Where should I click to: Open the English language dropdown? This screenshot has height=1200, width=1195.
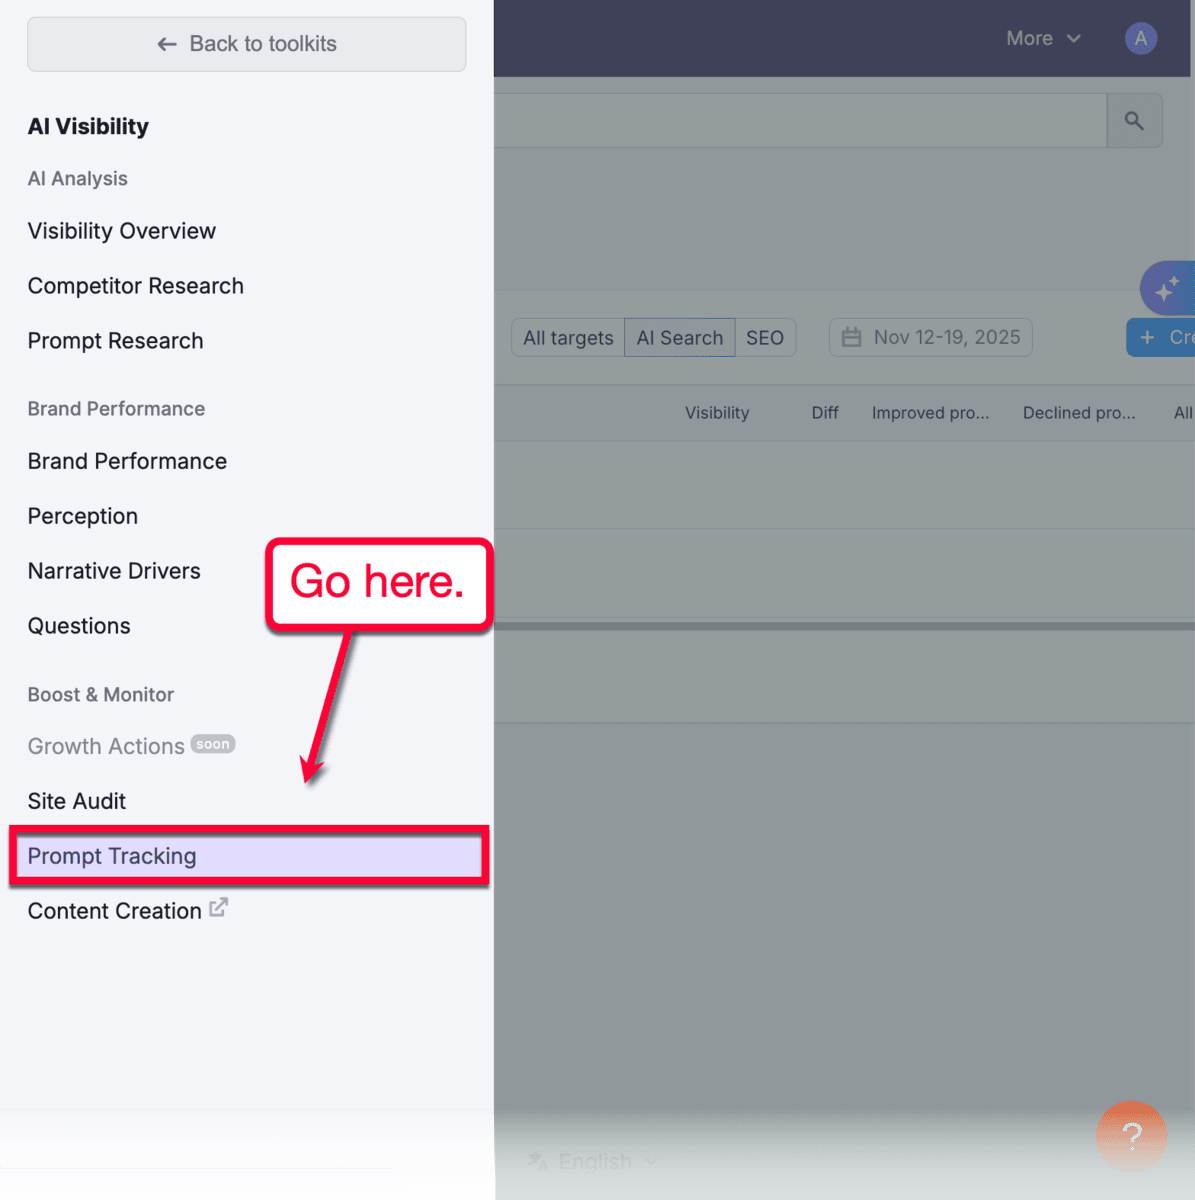(x=595, y=1161)
